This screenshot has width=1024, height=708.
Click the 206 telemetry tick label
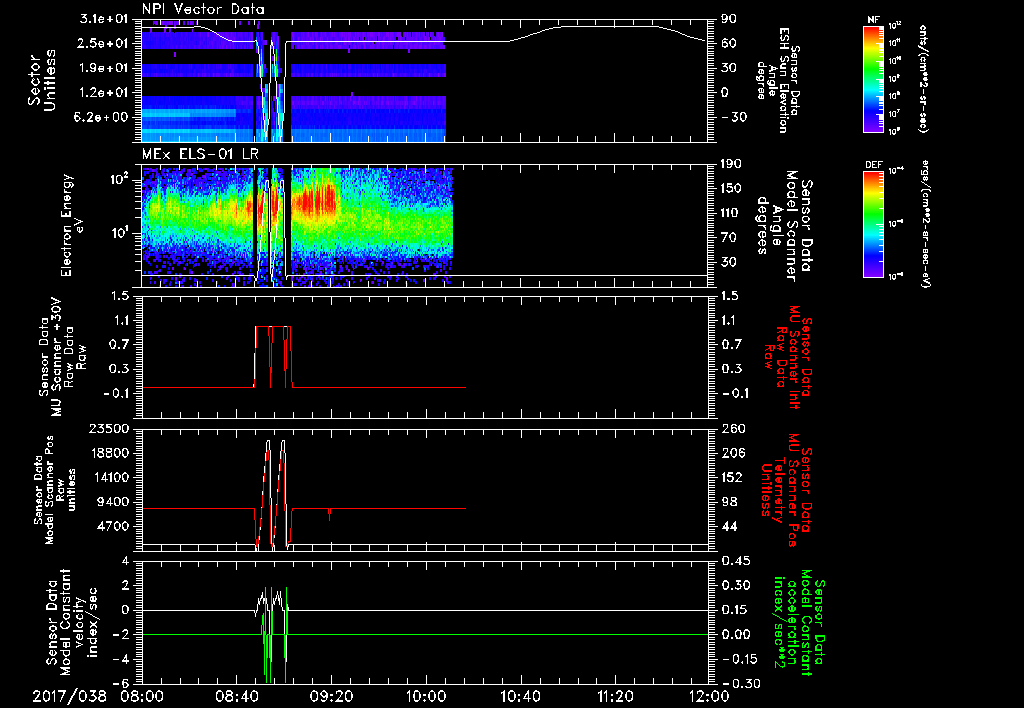(x=734, y=453)
